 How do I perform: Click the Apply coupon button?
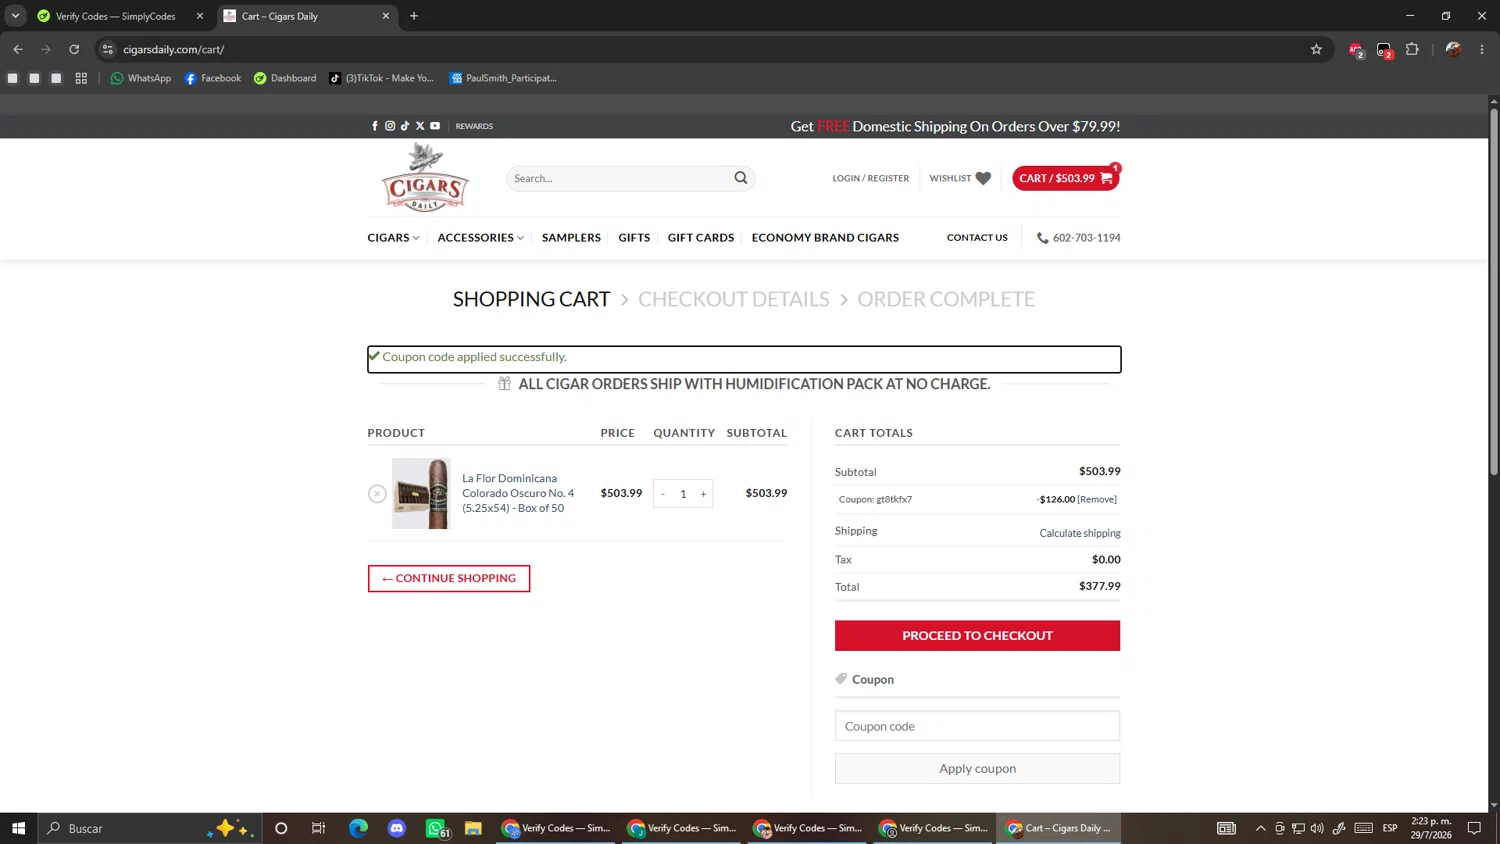(977, 768)
